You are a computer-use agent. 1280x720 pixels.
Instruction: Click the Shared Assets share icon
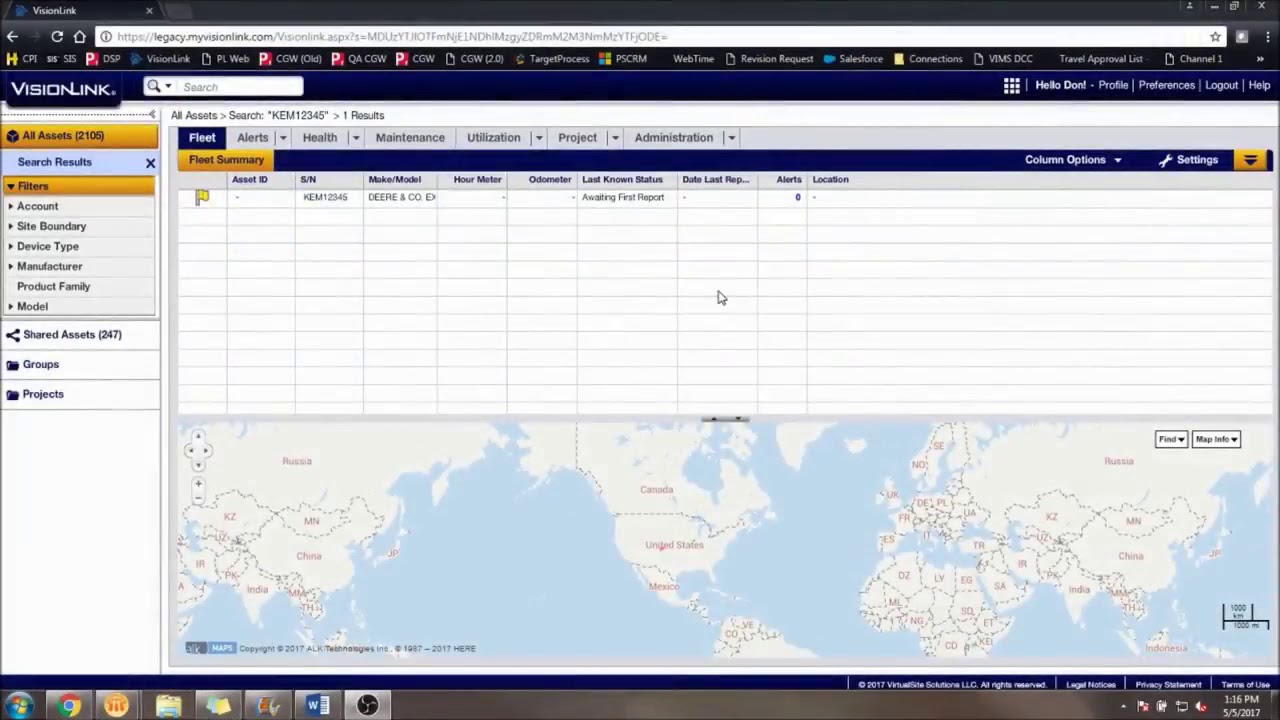coord(12,335)
